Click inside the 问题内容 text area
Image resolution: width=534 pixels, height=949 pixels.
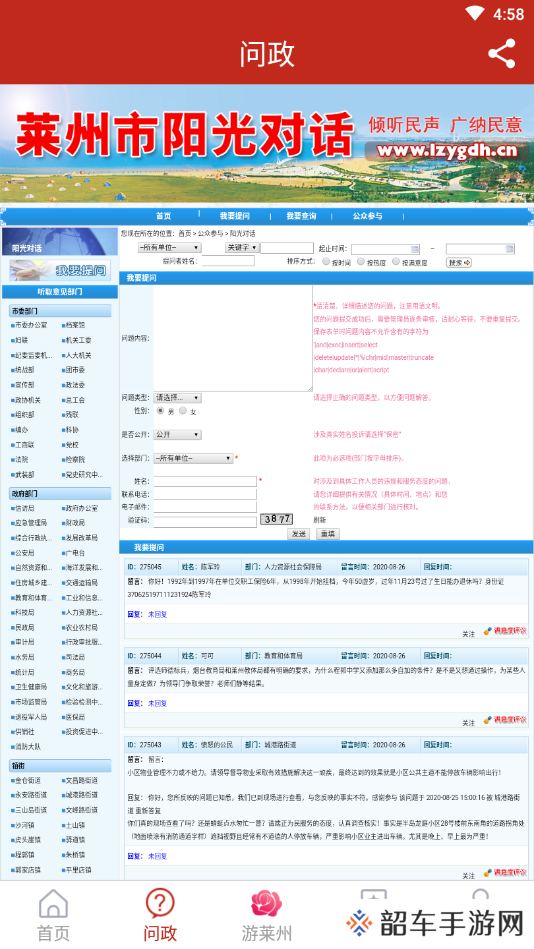tap(233, 338)
